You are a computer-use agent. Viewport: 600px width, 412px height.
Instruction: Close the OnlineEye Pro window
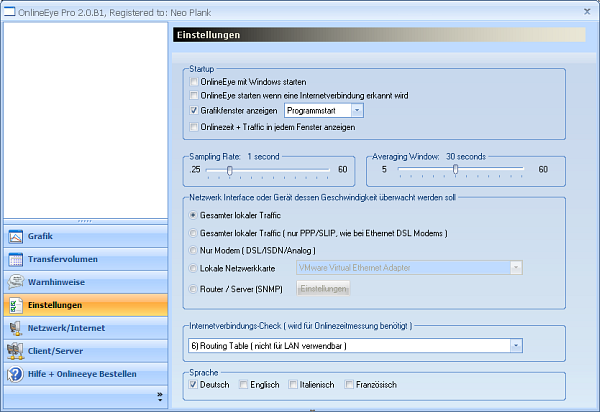[x=587, y=11]
